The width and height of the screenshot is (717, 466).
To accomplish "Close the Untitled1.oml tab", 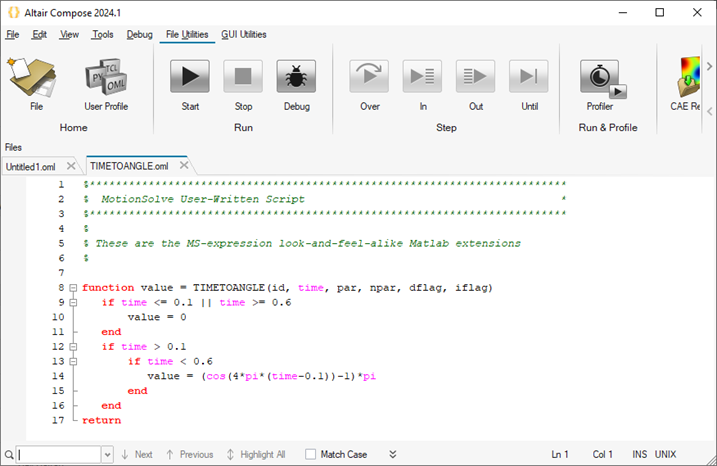I will pos(71,166).
